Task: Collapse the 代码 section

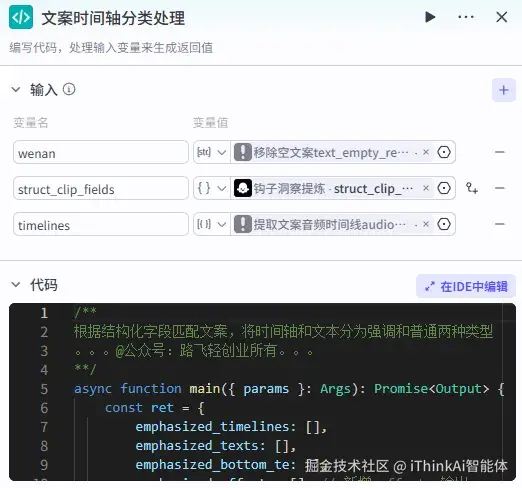Action: click(x=16, y=284)
